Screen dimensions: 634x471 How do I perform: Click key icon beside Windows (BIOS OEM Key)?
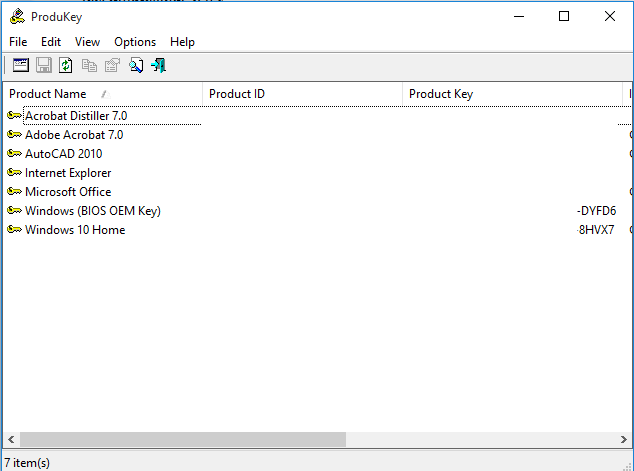coord(15,211)
